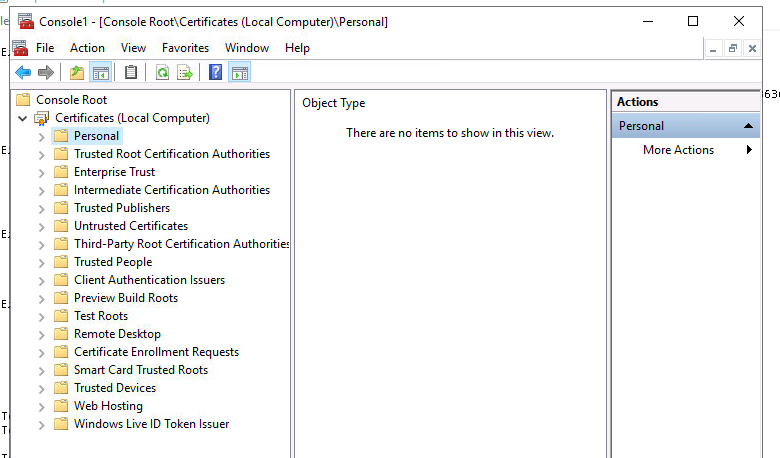Click the green Refresh toolbar icon
This screenshot has width=780, height=458.
[163, 73]
